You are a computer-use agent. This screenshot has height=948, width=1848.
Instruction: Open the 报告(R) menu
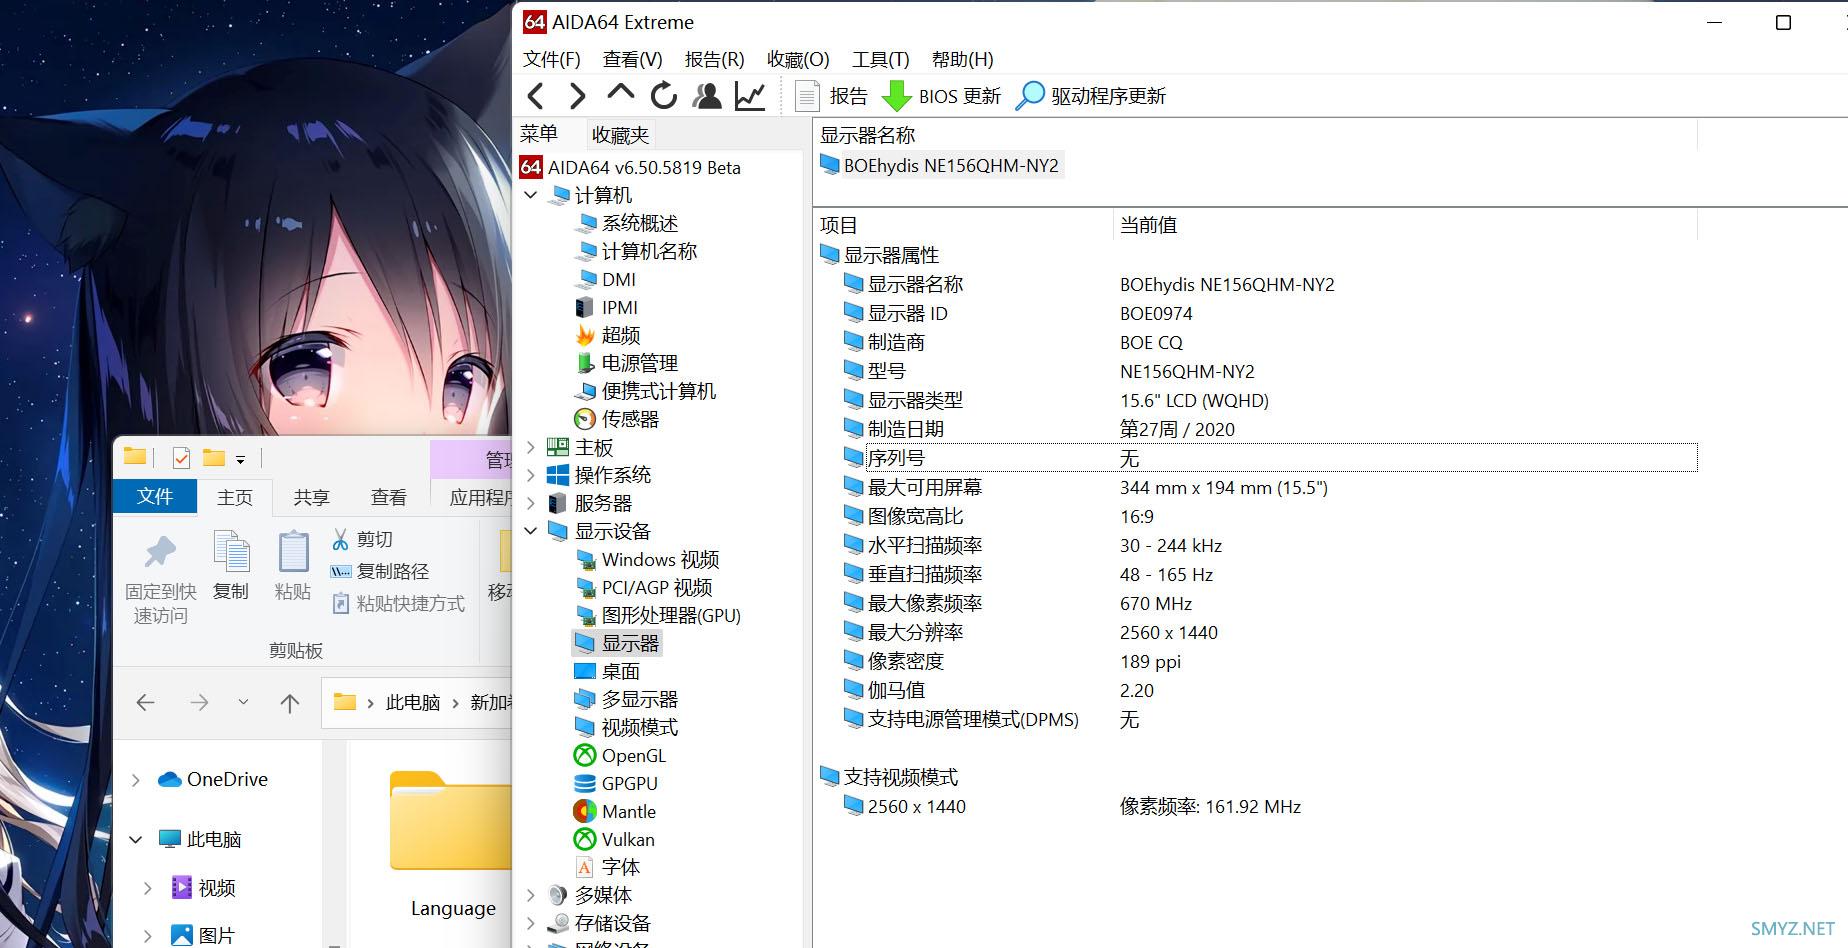pyautogui.click(x=714, y=59)
